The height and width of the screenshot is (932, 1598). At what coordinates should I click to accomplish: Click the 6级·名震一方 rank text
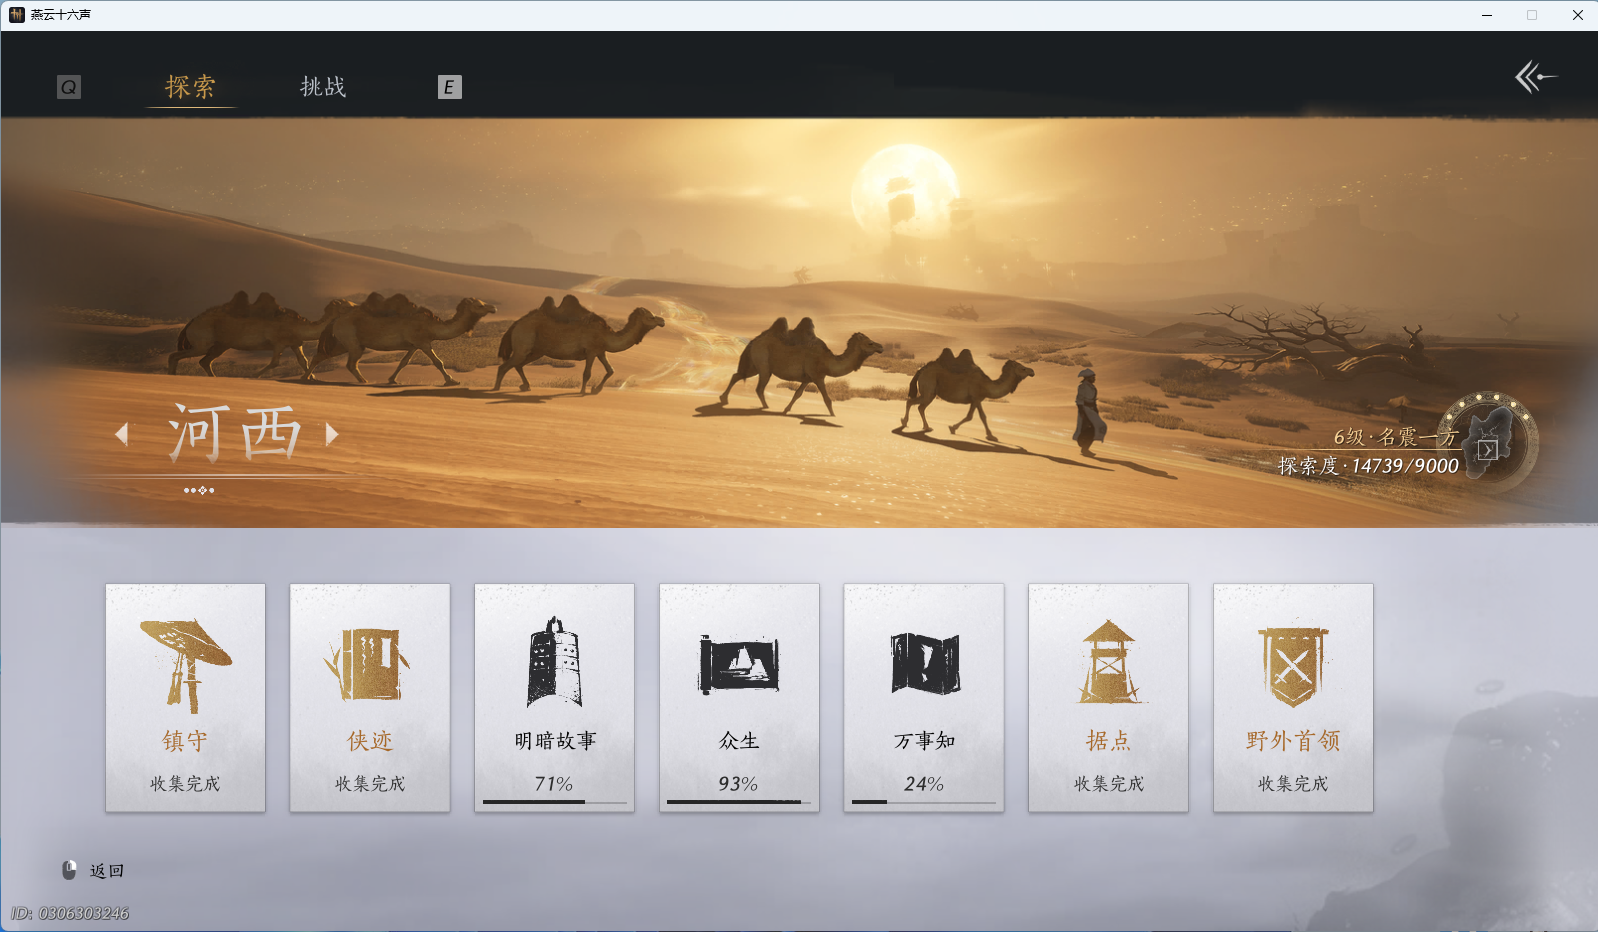[1396, 437]
